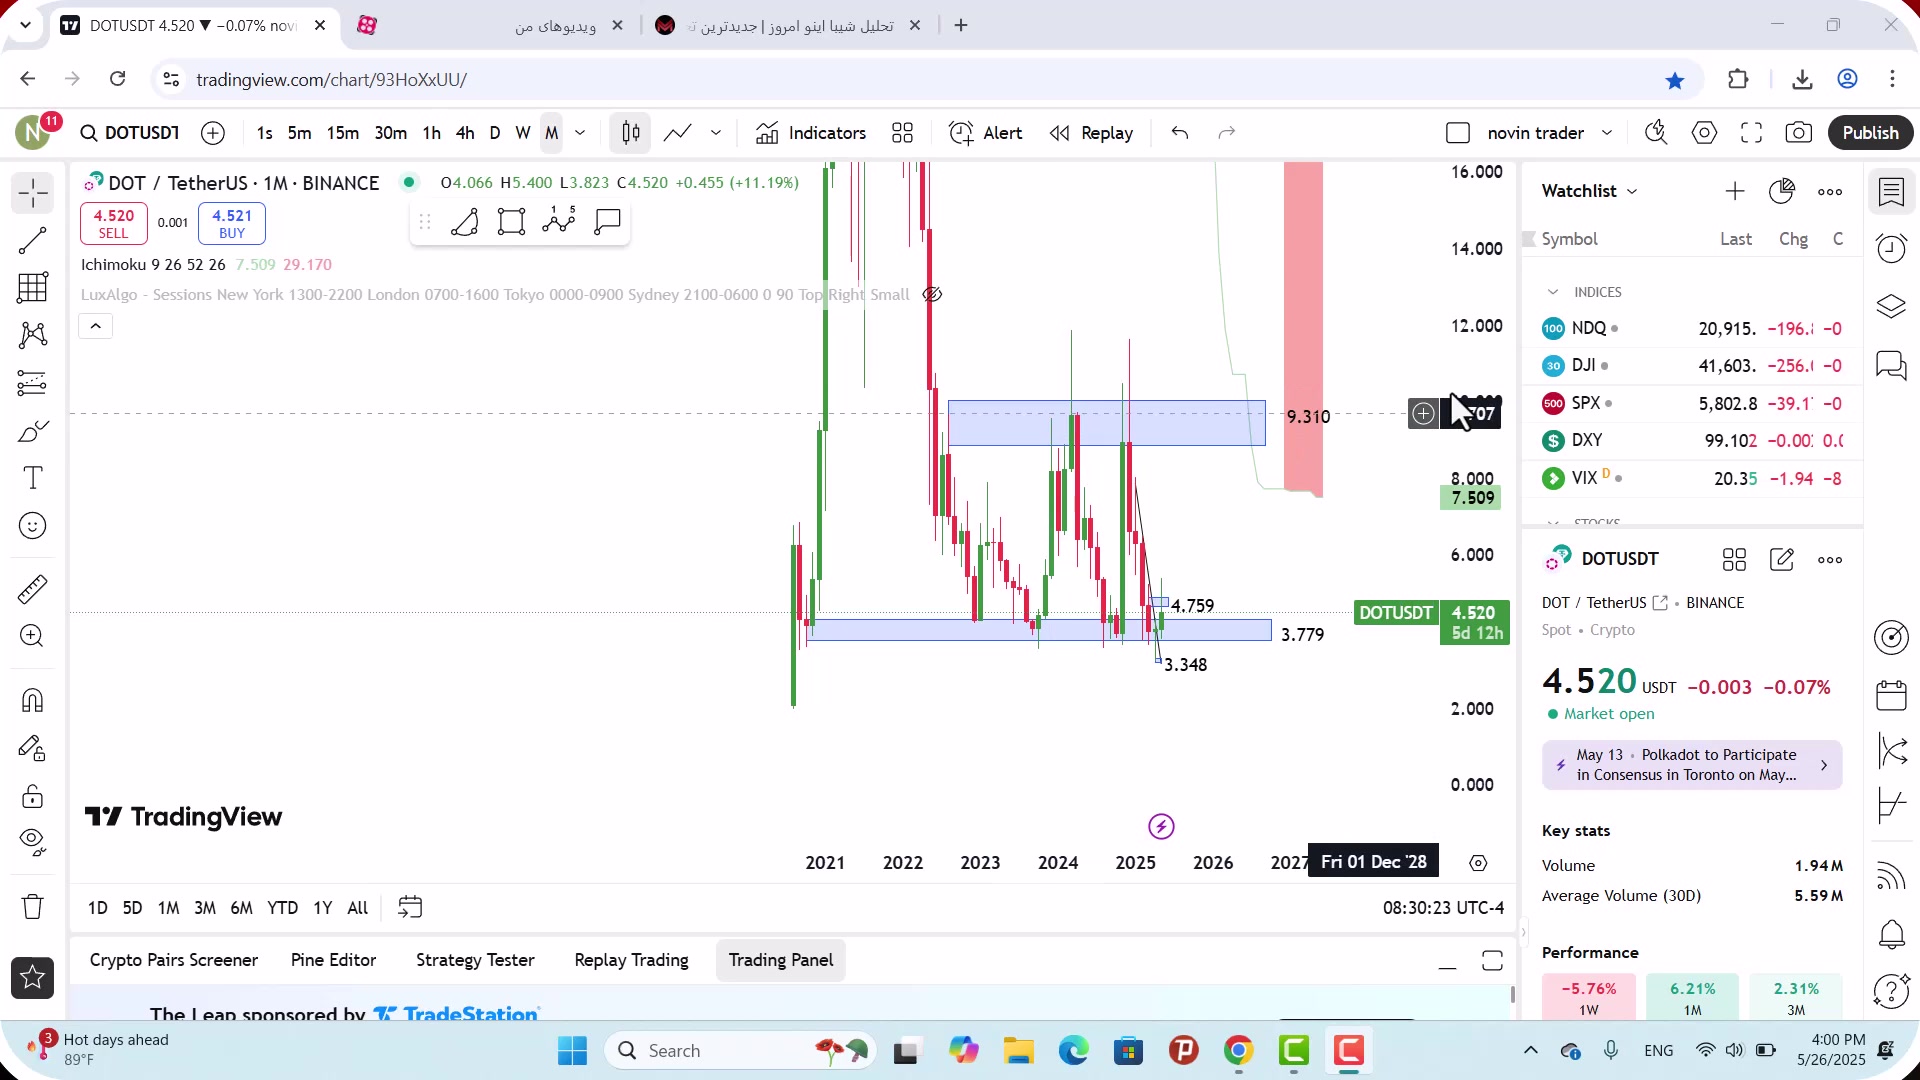Image resolution: width=1920 pixels, height=1080 pixels.
Task: Open the Fibonacci/Gann tools
Action: [32, 288]
